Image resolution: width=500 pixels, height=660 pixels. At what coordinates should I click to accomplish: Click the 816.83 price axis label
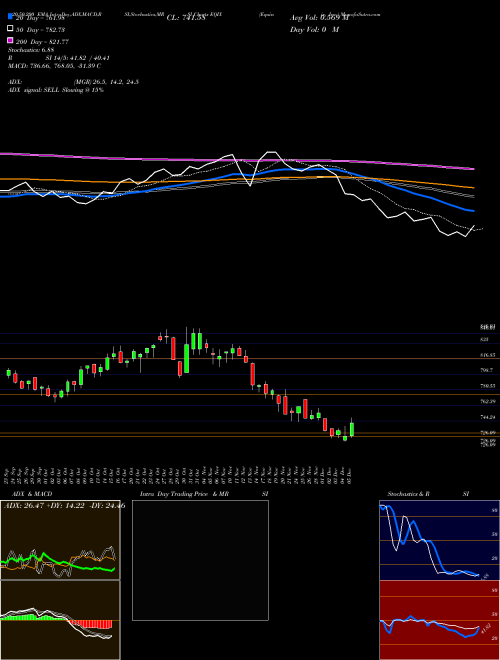point(488,355)
